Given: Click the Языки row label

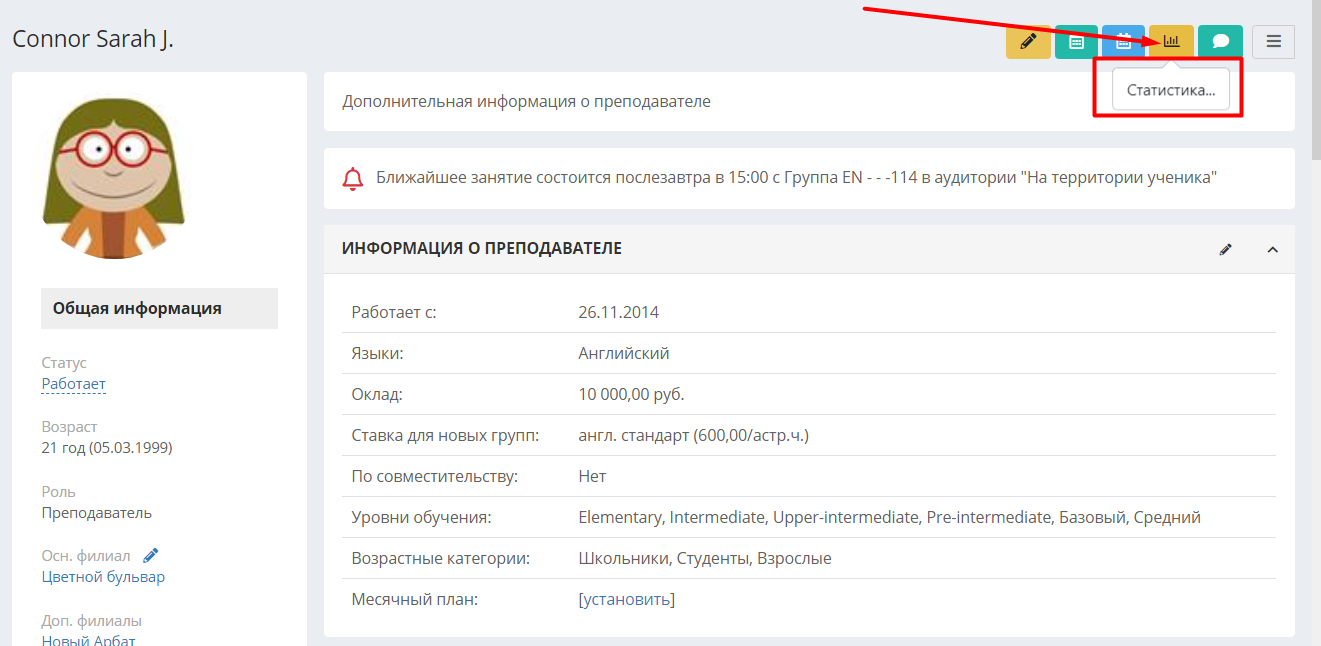Looking at the screenshot, I should pos(378,353).
